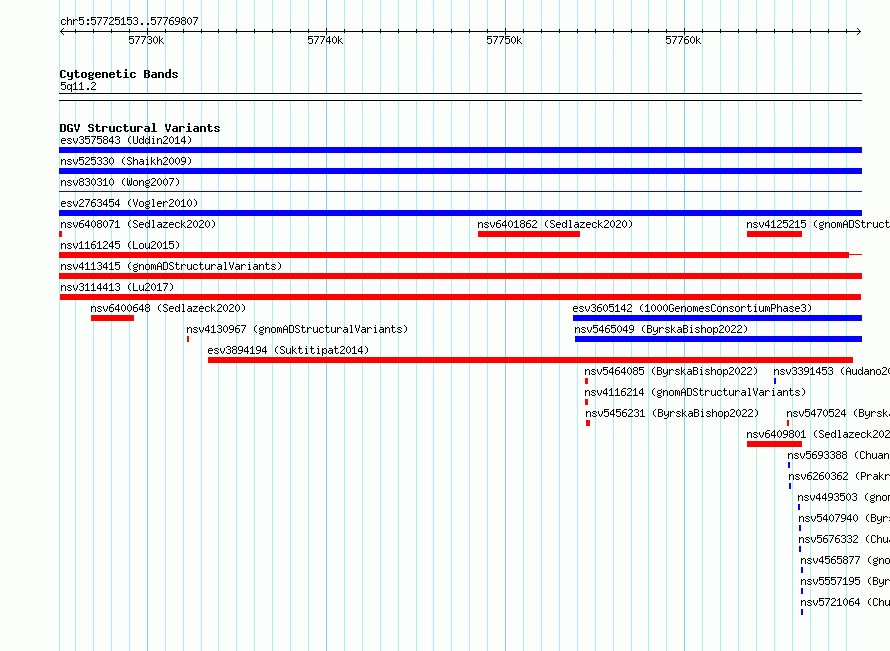Select the nsv6408071 (Sedlazeck2020) label
This screenshot has height=651, width=890.
(138, 224)
